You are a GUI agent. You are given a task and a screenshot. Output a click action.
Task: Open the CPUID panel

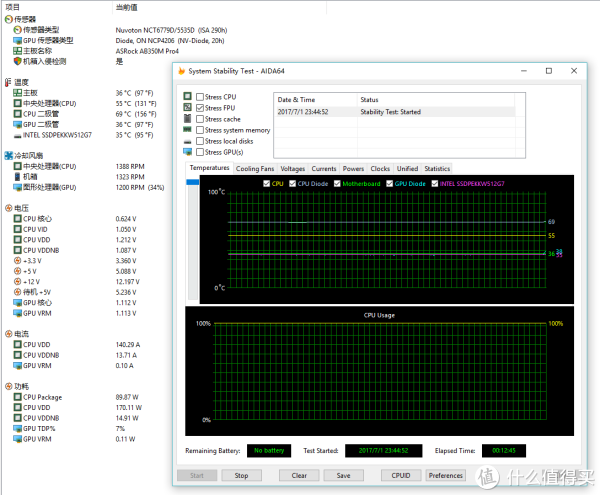coord(401,475)
